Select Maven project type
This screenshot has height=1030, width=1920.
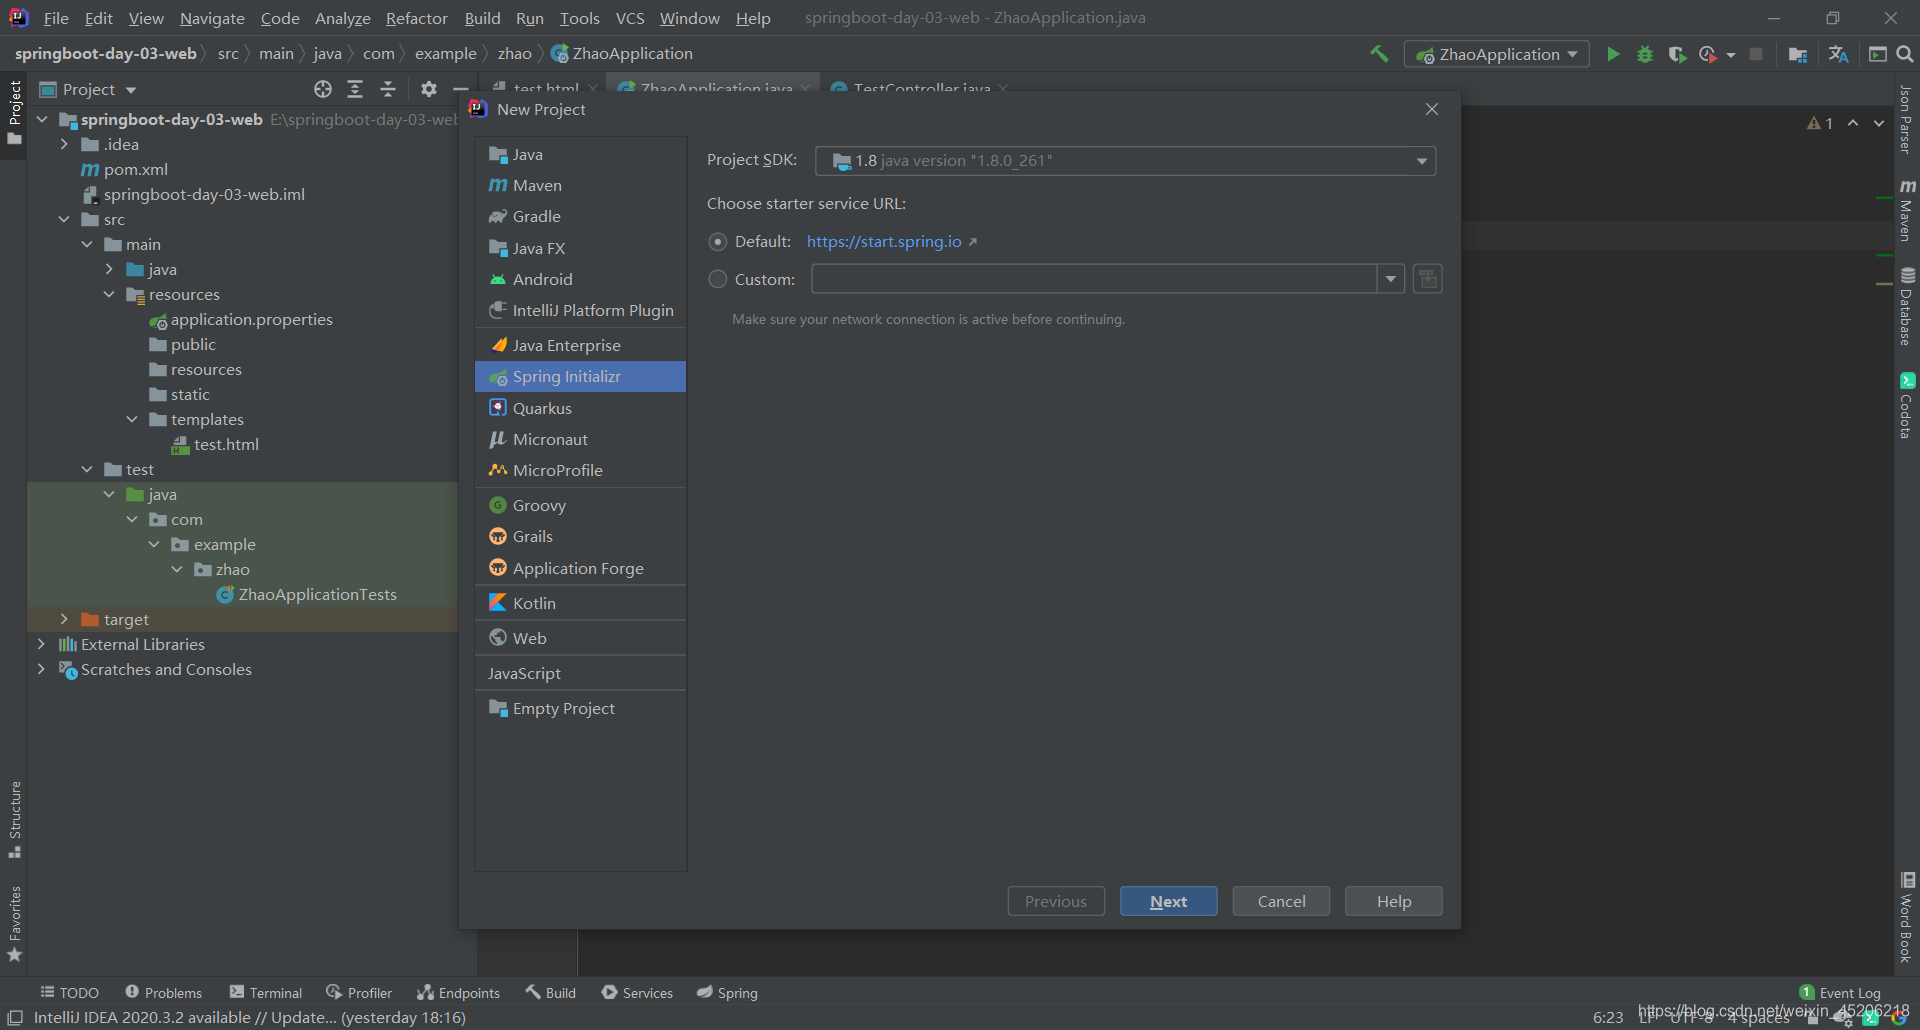point(580,186)
